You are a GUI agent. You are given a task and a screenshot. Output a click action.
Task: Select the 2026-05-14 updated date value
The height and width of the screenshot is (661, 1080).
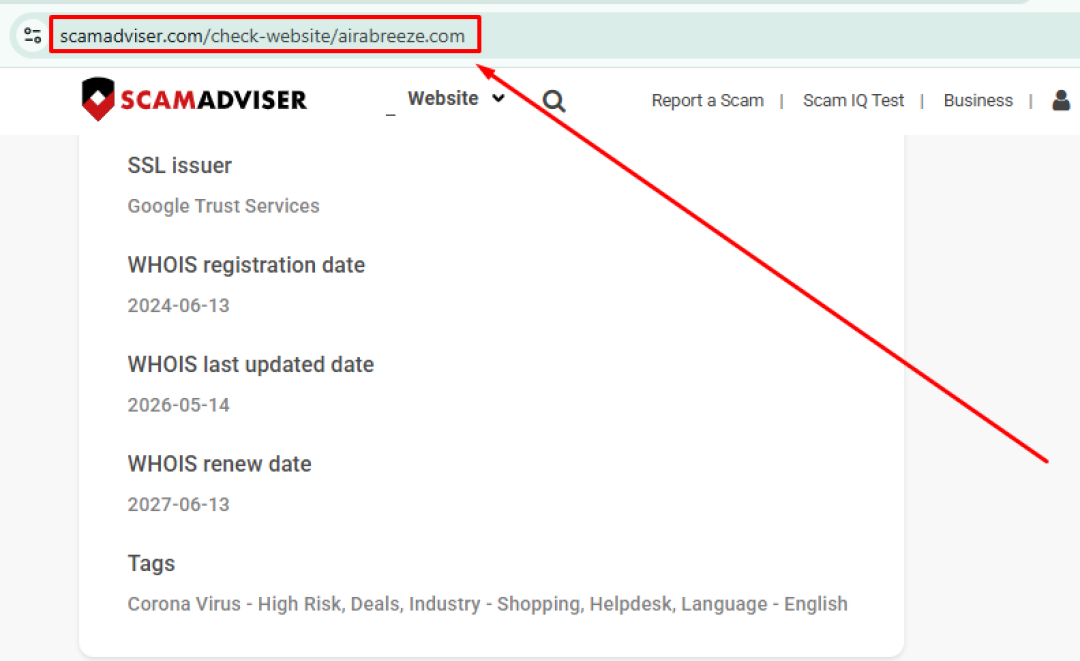click(x=178, y=405)
